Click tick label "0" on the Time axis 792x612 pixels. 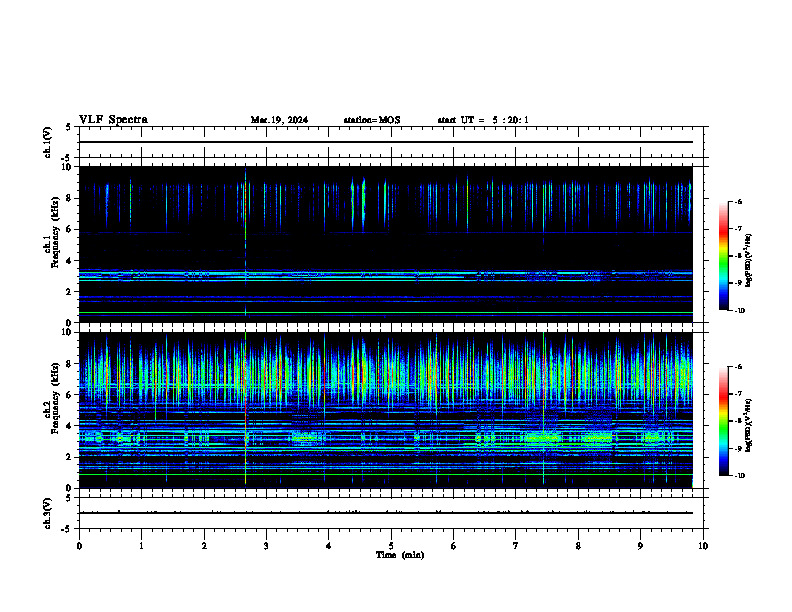click(79, 546)
